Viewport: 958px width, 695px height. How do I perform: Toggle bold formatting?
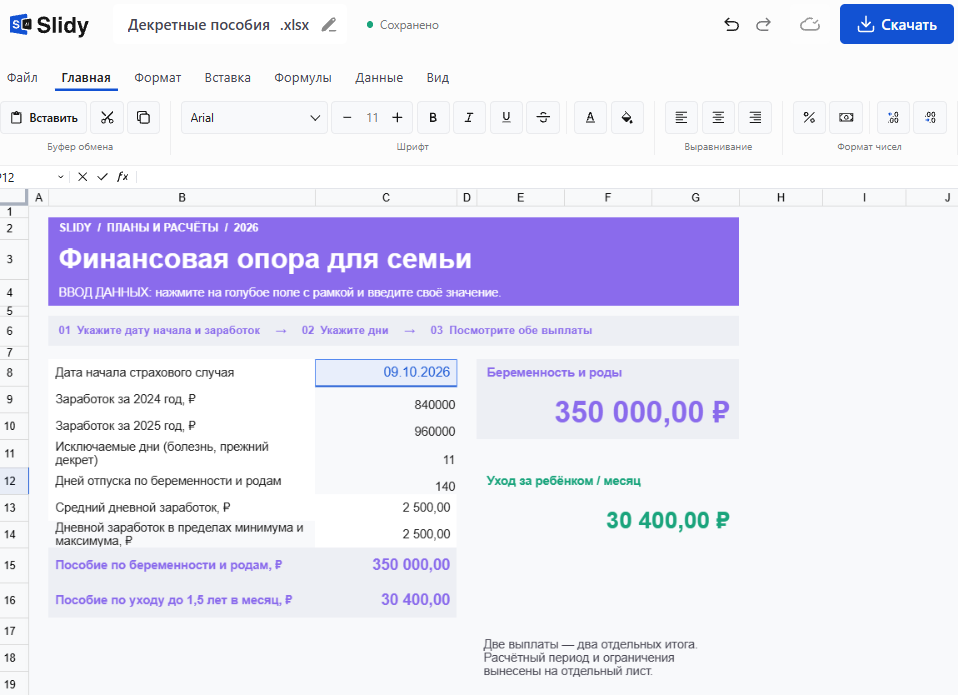click(x=433, y=118)
